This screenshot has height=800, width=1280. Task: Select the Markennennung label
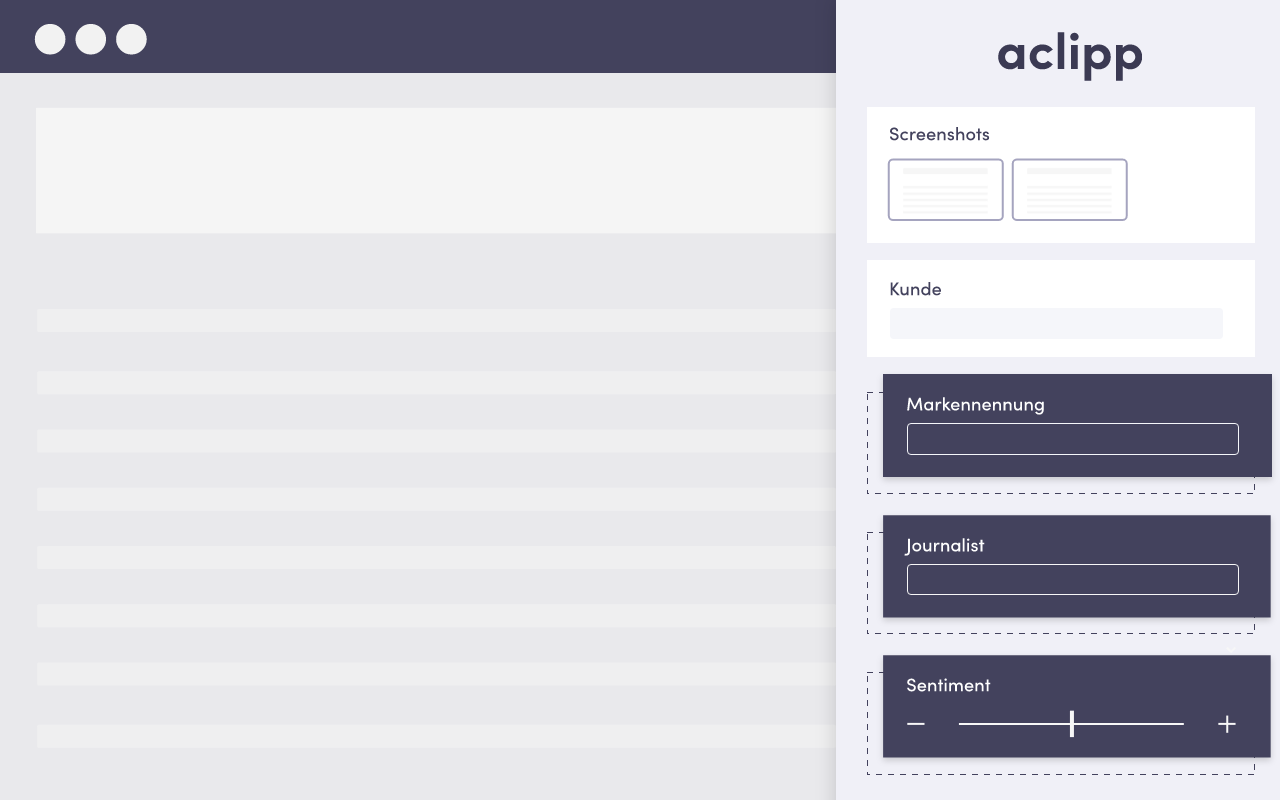tap(975, 404)
